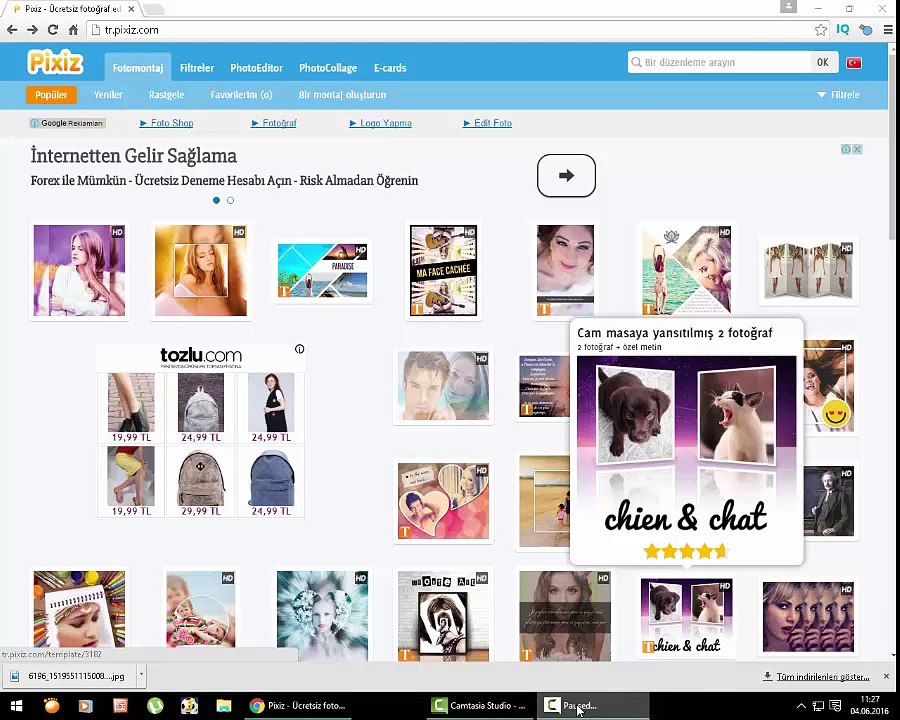Click the address bar tr.pixiz.com
Viewport: 900px width, 720px height.
coord(451,30)
